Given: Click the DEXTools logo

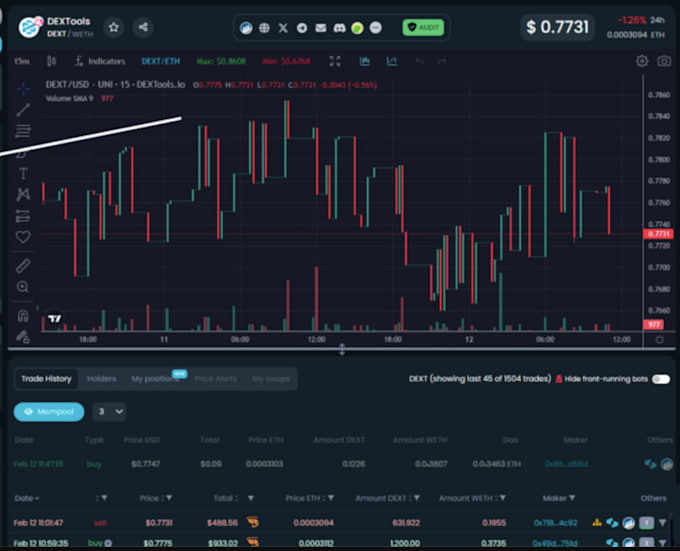Looking at the screenshot, I should click(x=30, y=27).
